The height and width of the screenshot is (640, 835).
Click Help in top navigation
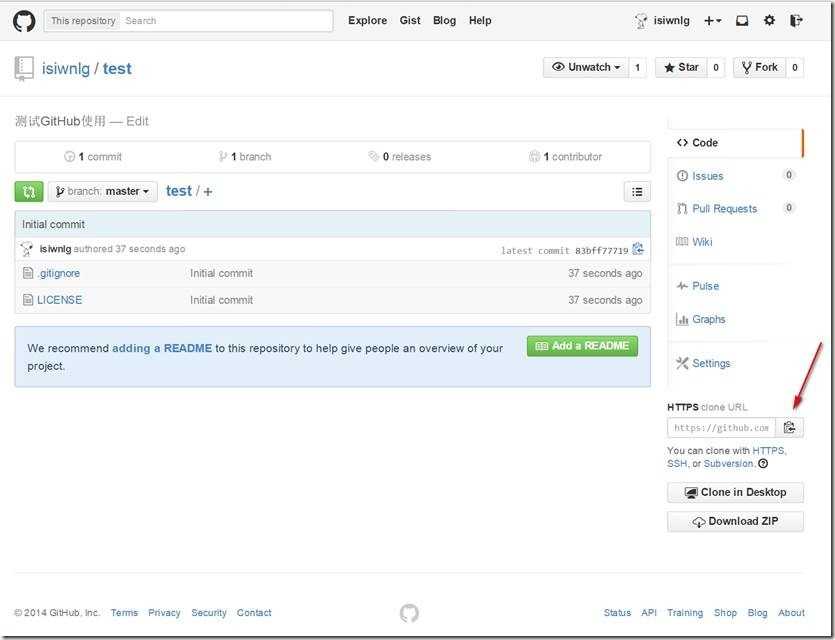480,21
